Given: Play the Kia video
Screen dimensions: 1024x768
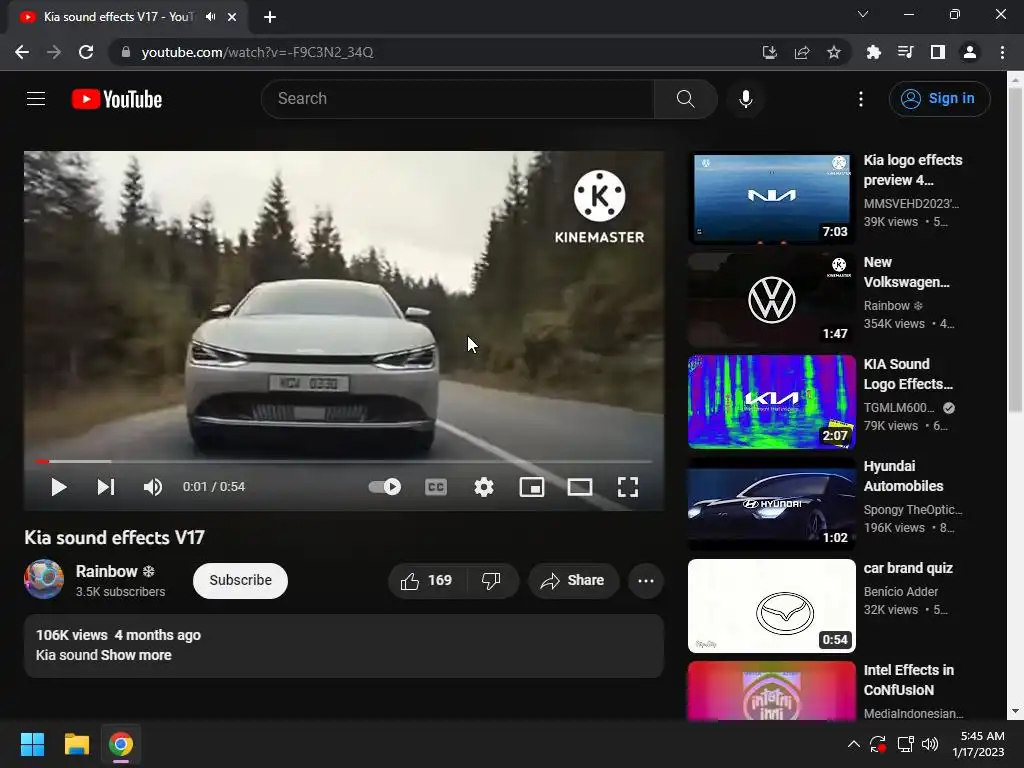Looking at the screenshot, I should [x=59, y=487].
